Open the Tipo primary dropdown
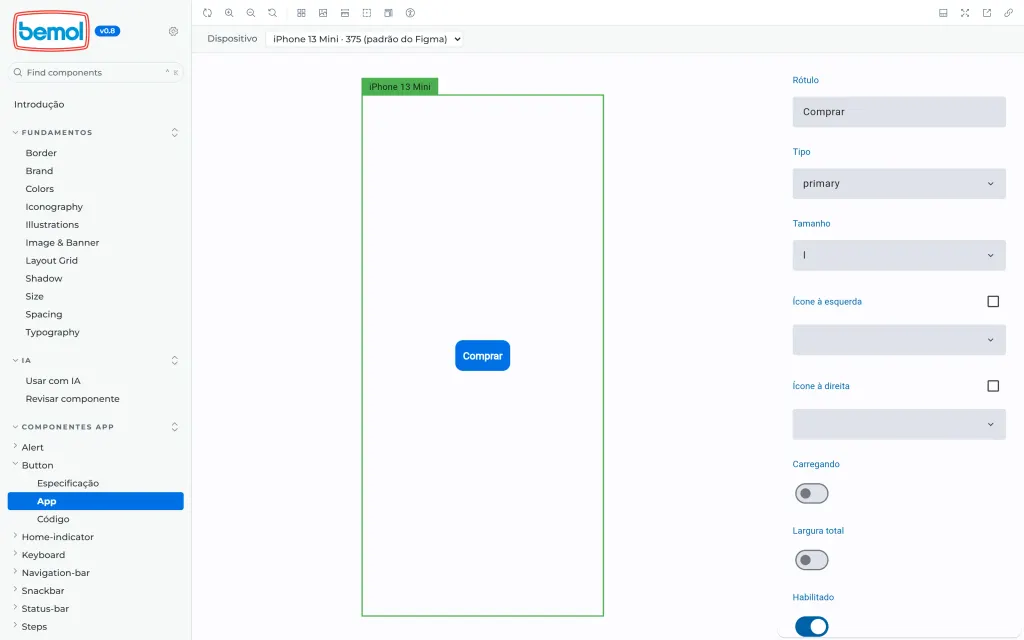 coord(899,184)
